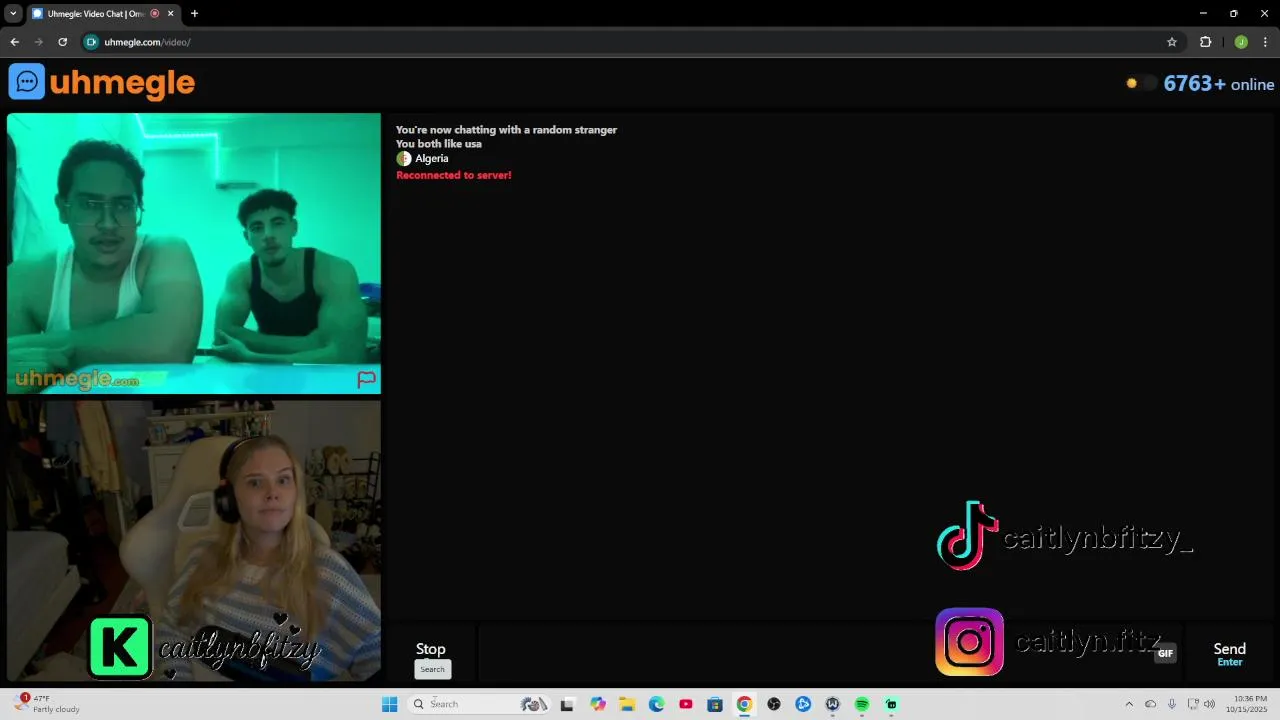Open Task View from the taskbar
This screenshot has height=720, width=1280.
[567, 704]
